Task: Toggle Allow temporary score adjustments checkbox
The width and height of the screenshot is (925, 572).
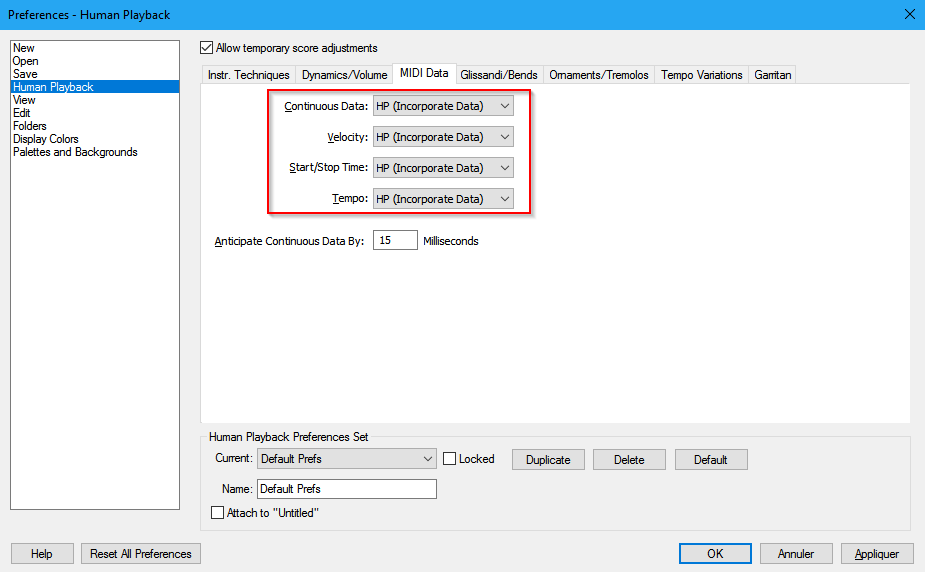Action: pyautogui.click(x=207, y=48)
